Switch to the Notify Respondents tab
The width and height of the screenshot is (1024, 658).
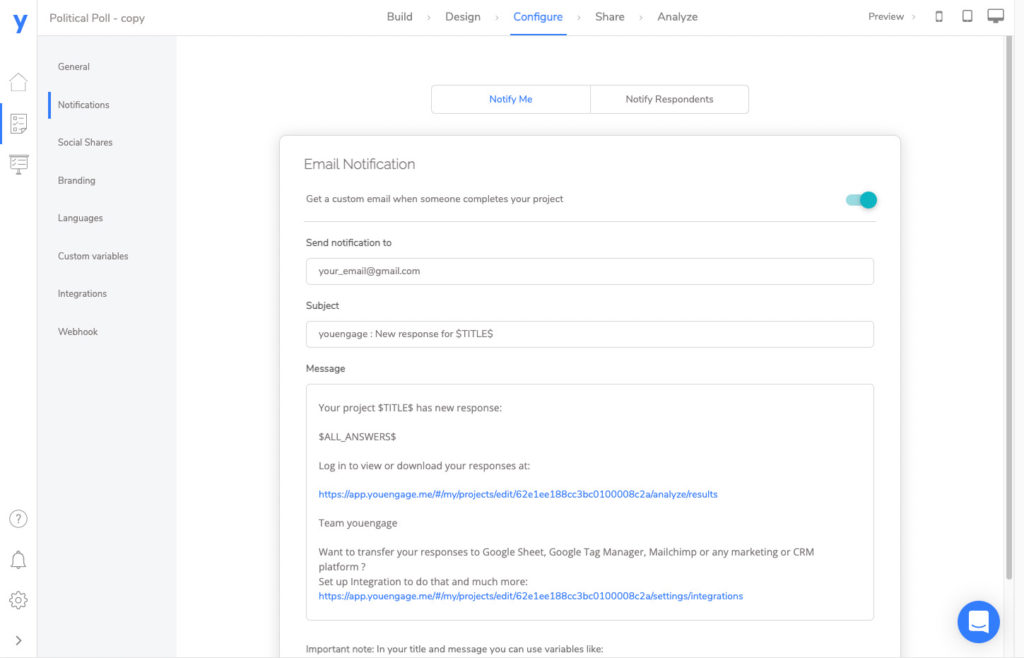(x=669, y=99)
